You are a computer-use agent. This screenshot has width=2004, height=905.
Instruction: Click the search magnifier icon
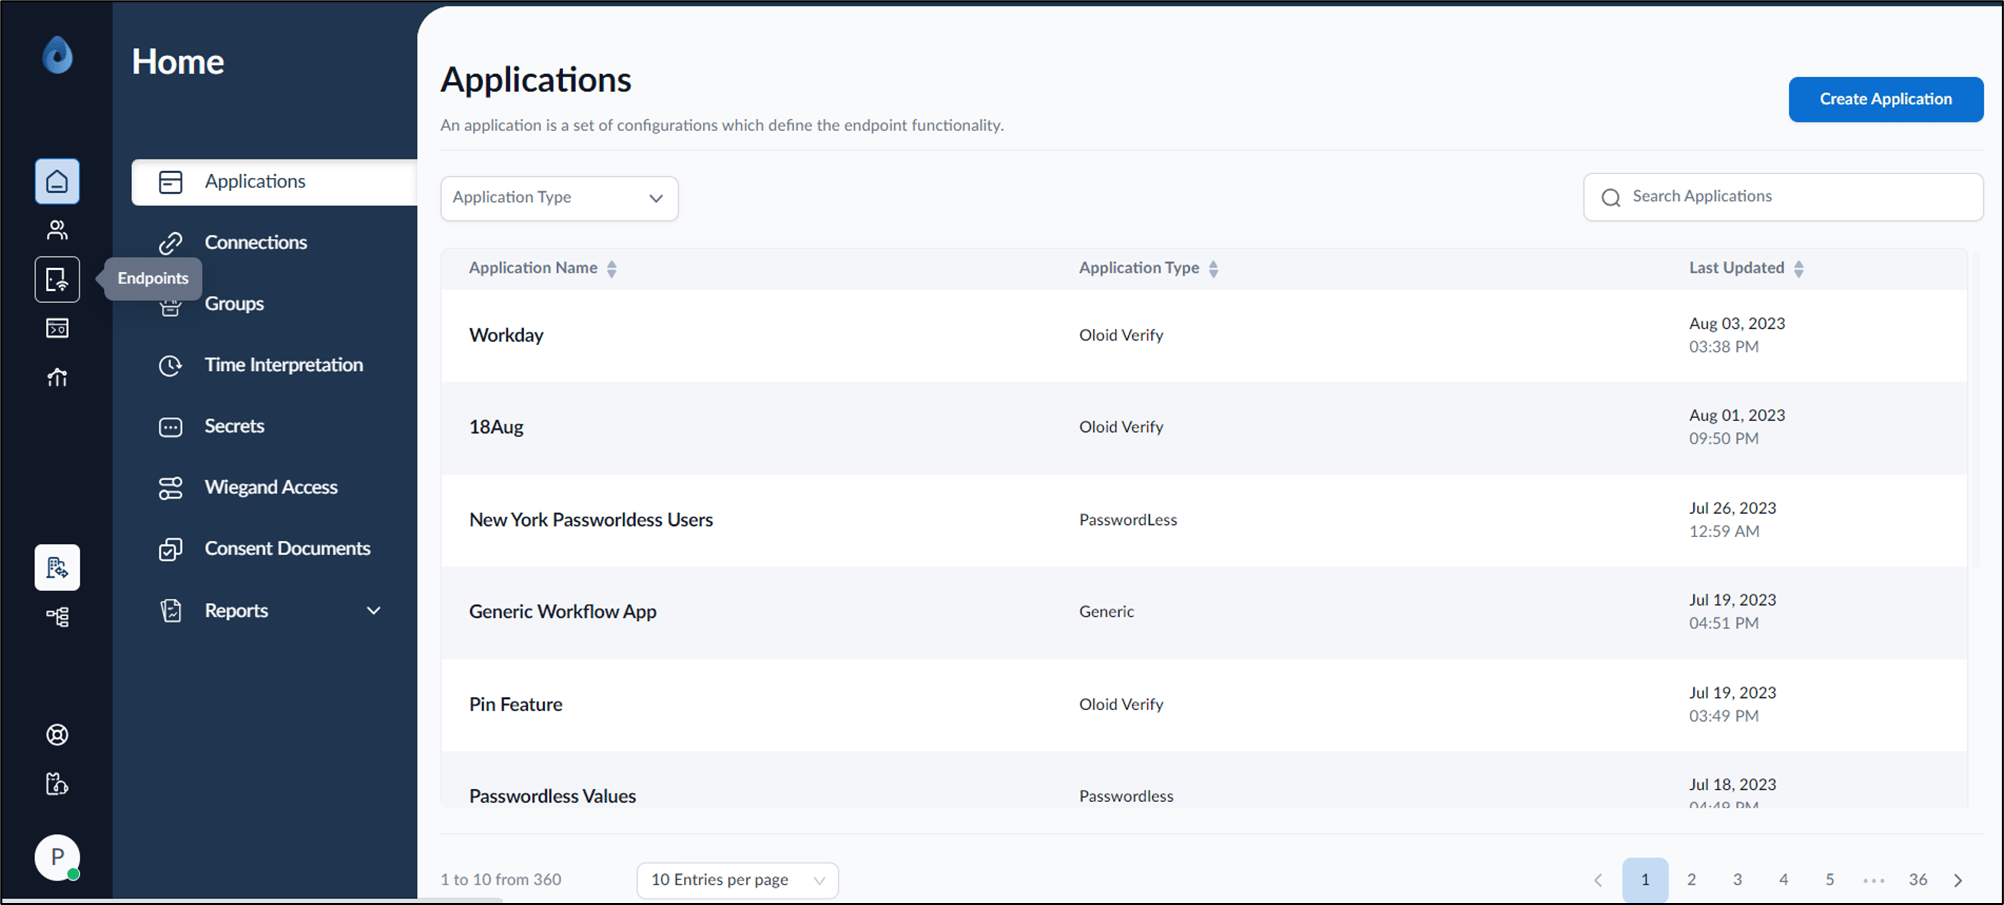point(1611,198)
